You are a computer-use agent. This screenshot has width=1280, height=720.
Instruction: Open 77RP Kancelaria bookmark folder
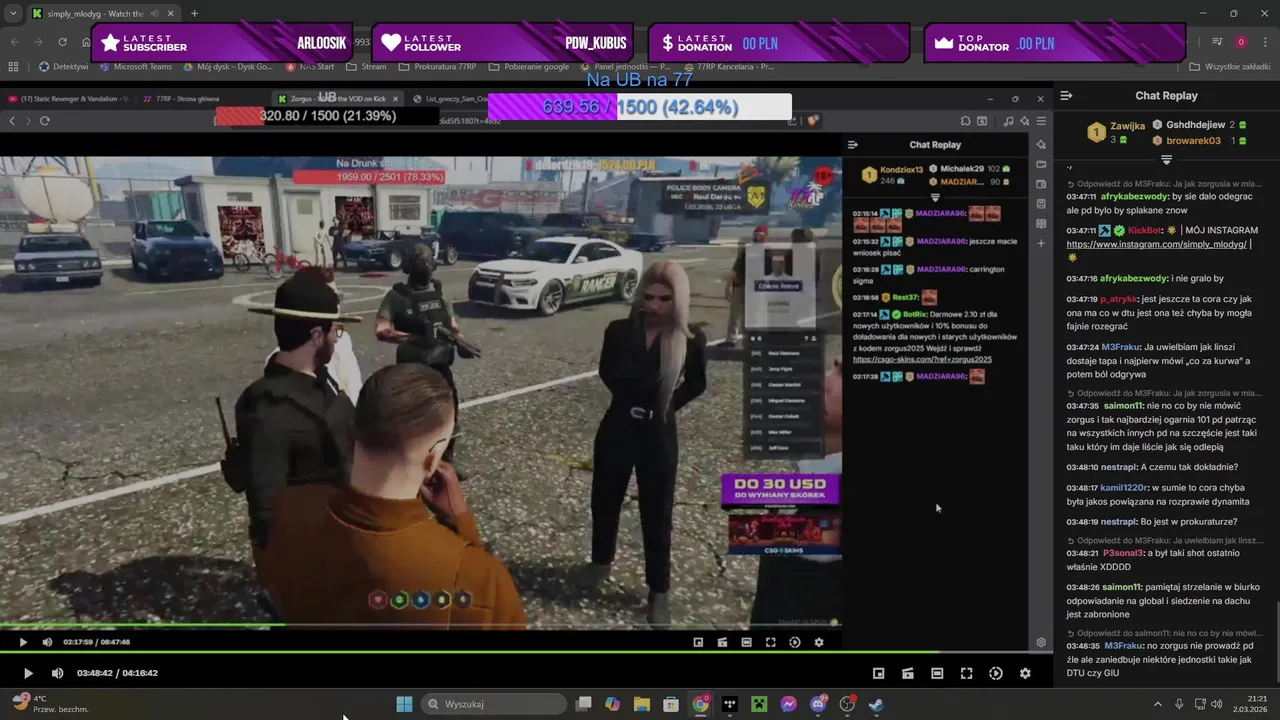point(729,67)
